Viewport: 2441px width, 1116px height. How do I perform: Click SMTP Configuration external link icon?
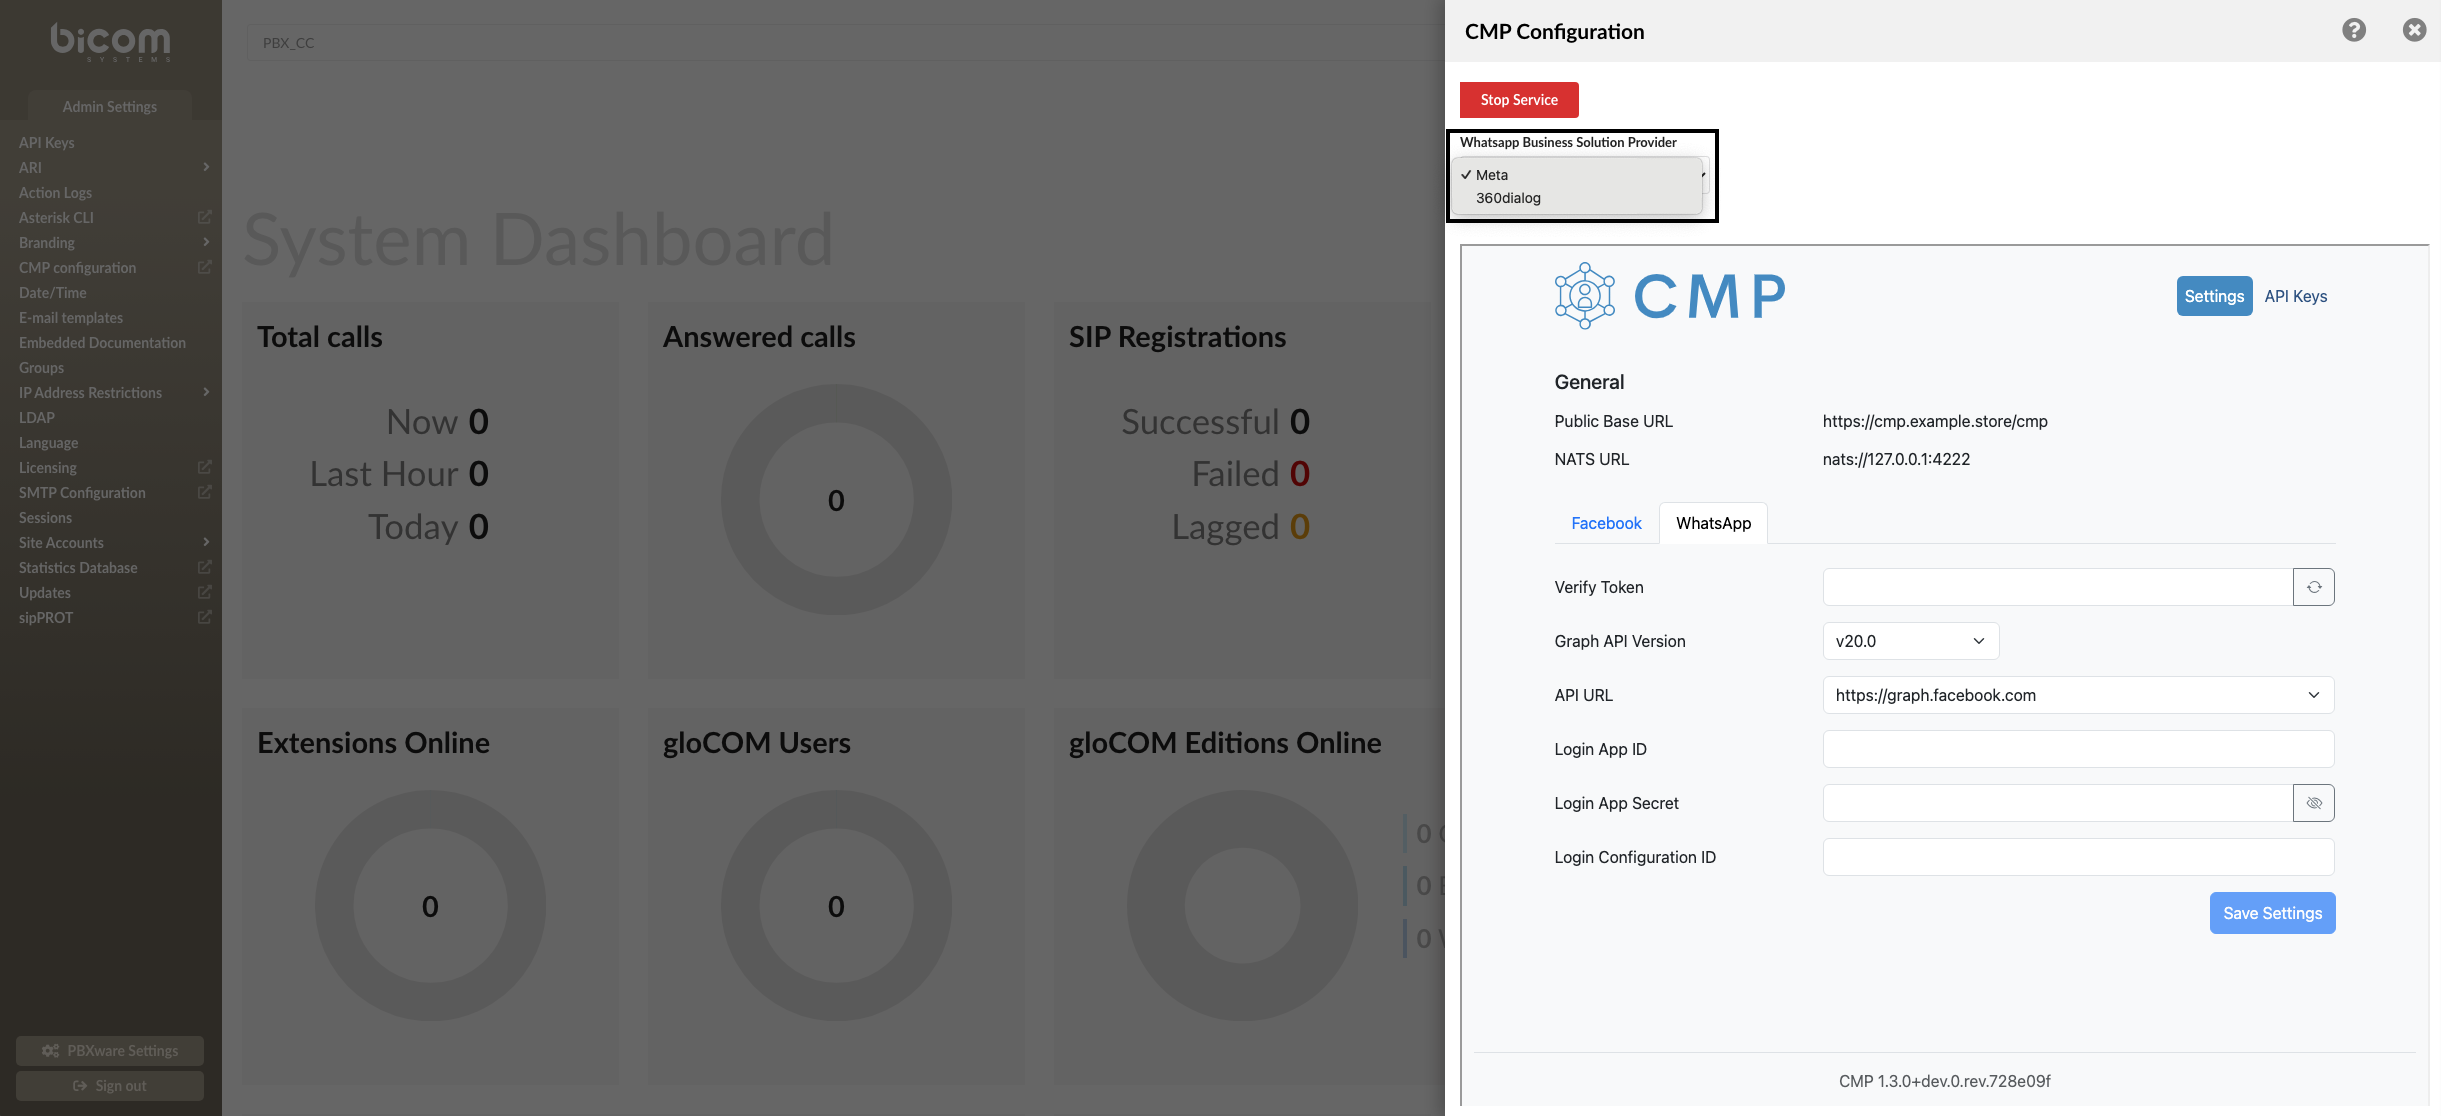coord(205,492)
